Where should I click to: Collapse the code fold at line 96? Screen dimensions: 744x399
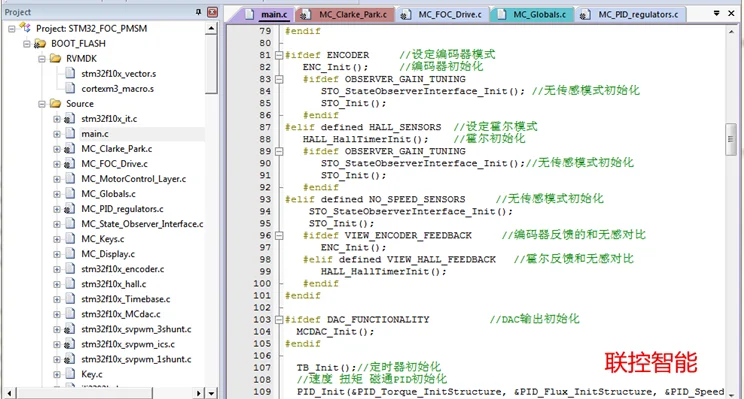click(279, 235)
